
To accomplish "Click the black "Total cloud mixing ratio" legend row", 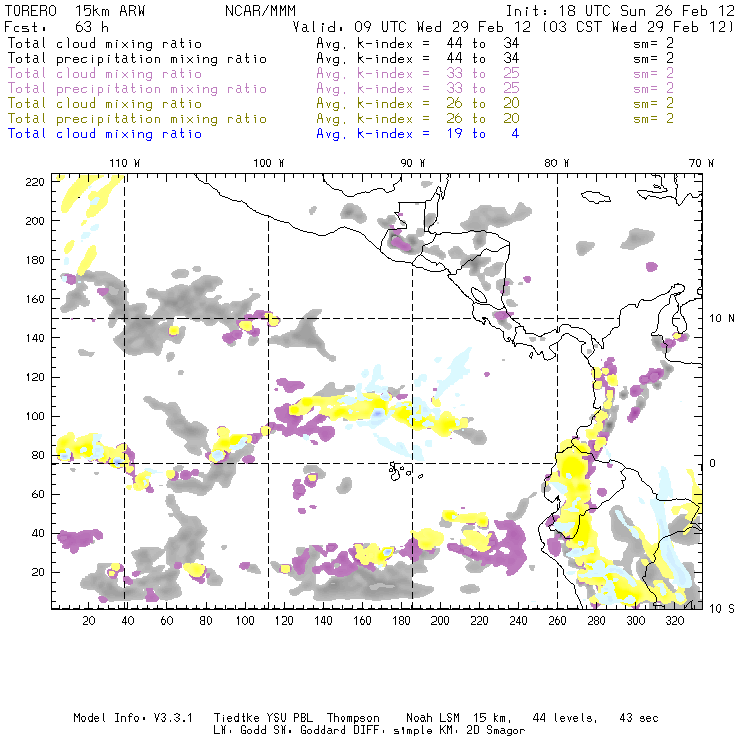I will click(x=340, y=43).
